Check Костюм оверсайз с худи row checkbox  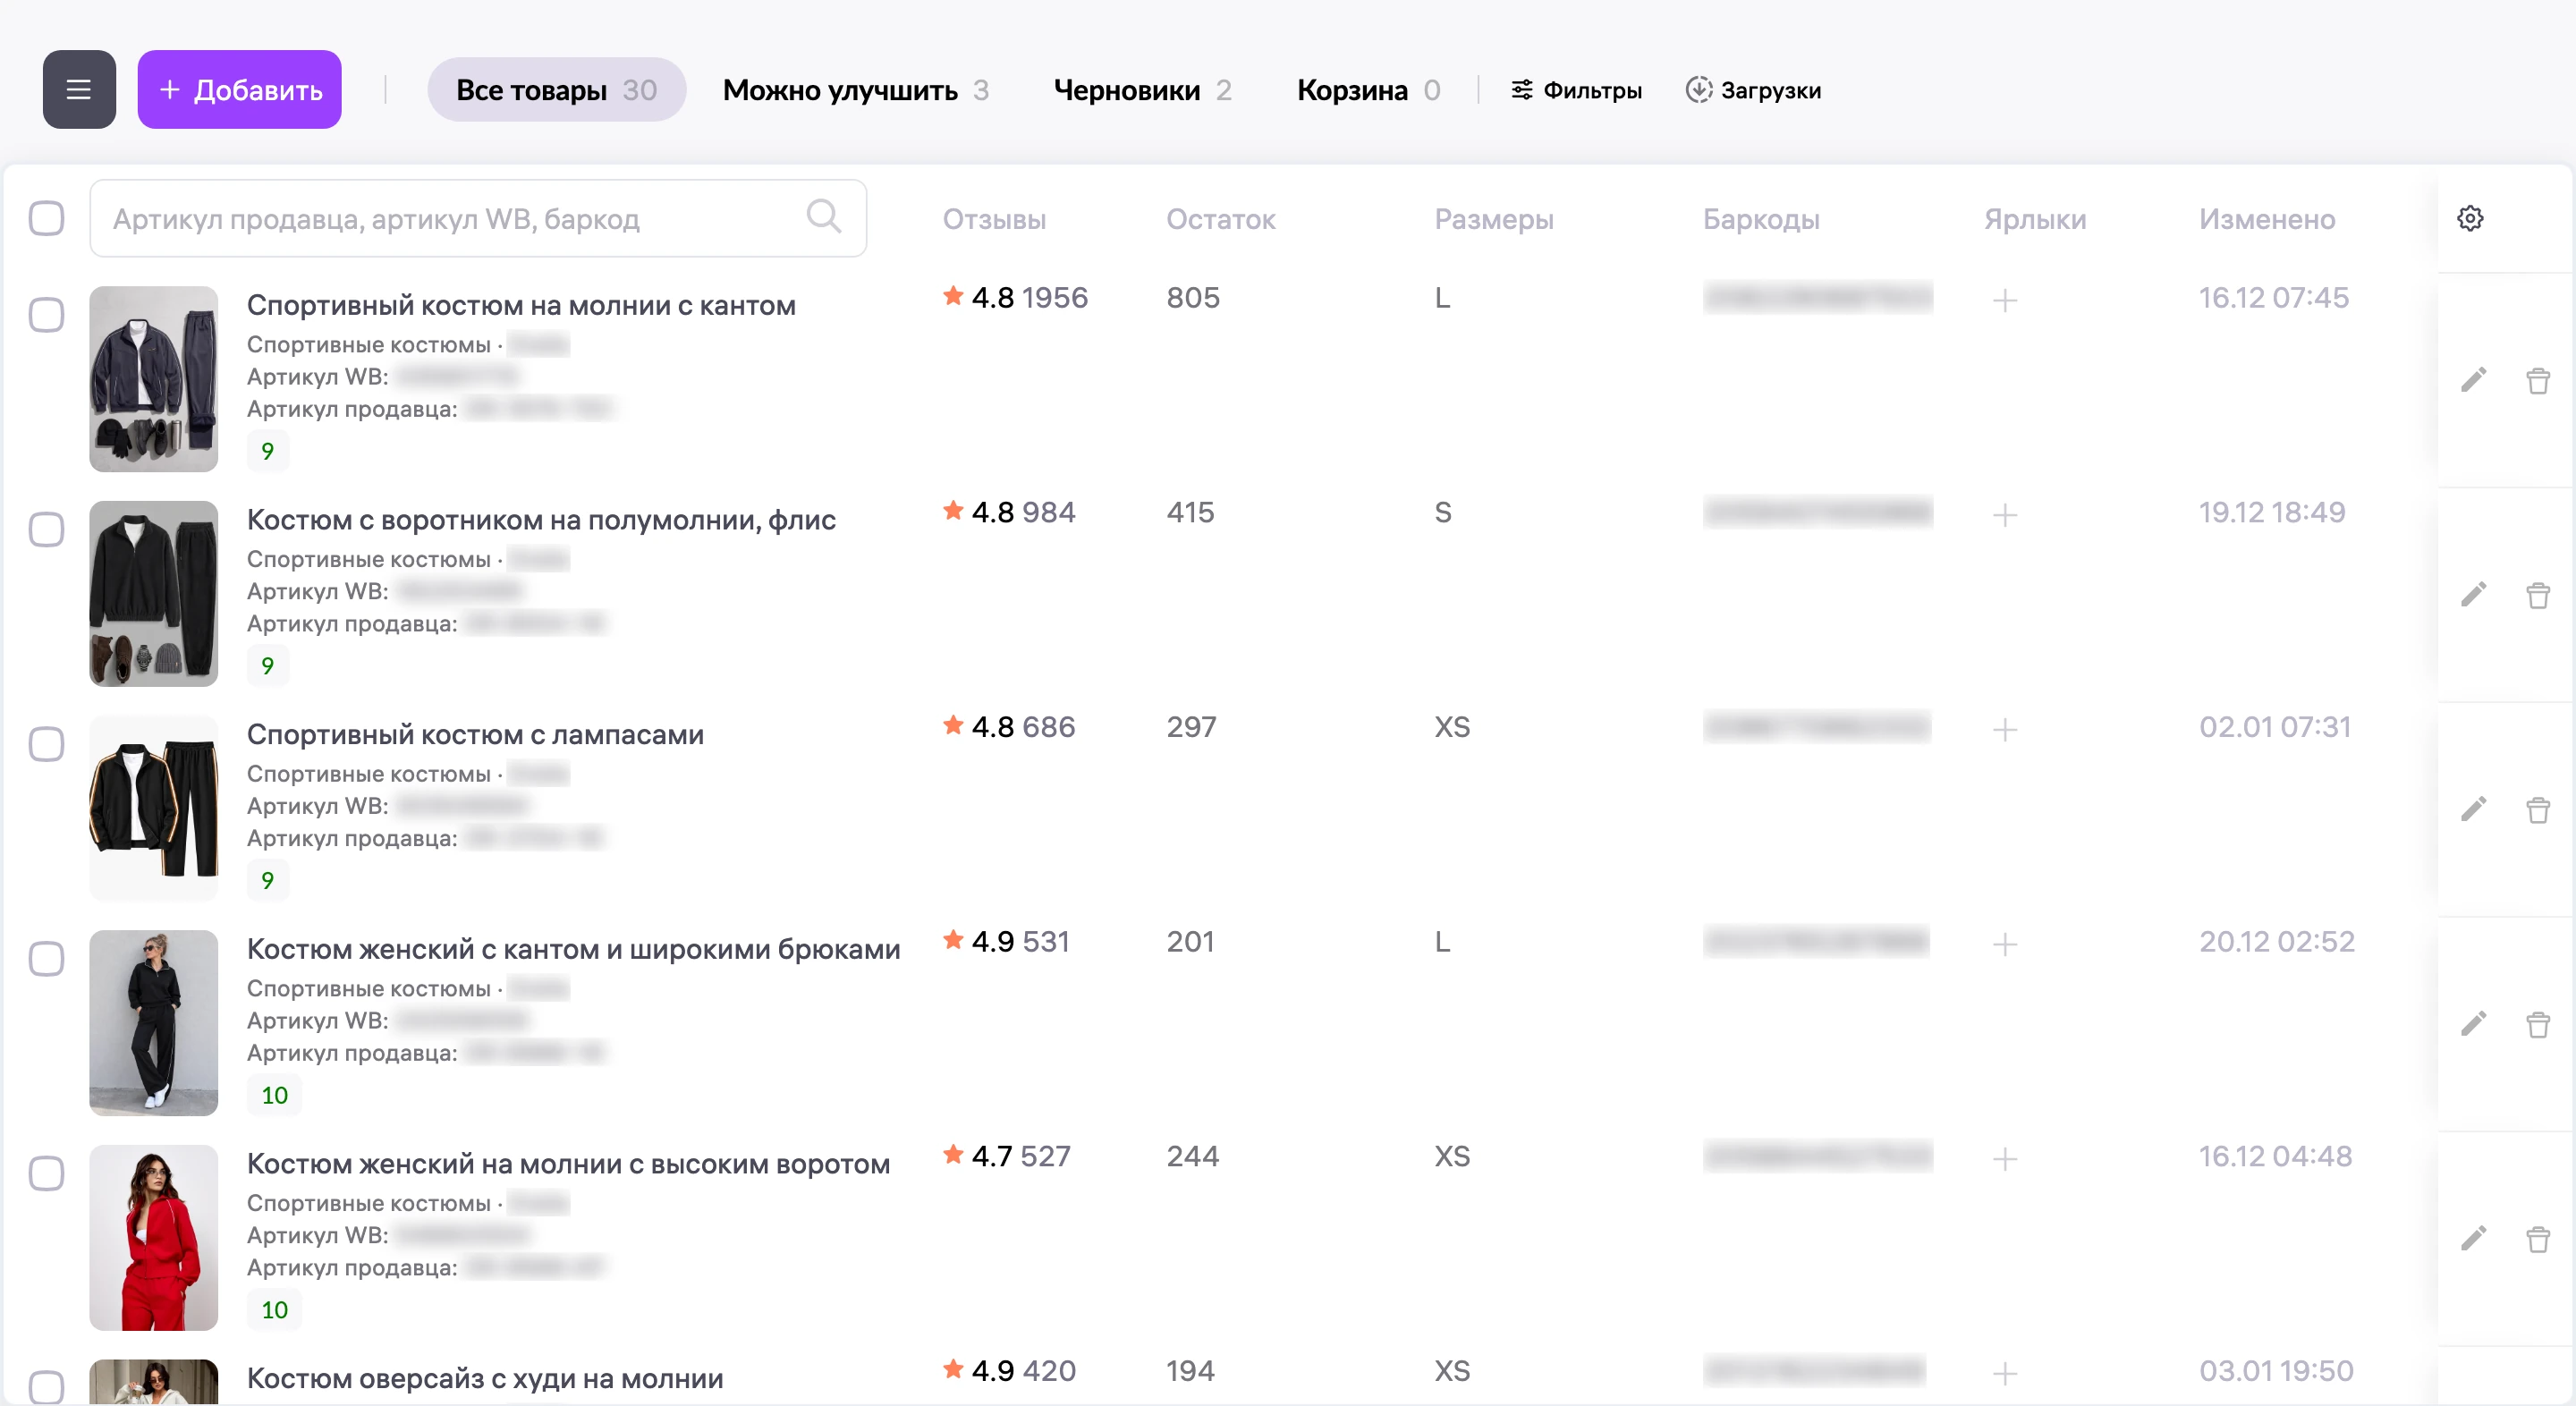point(46,1387)
